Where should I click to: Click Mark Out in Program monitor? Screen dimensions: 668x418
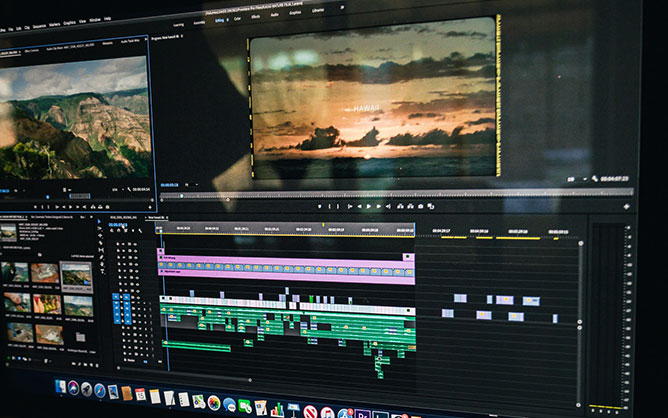click(x=338, y=206)
